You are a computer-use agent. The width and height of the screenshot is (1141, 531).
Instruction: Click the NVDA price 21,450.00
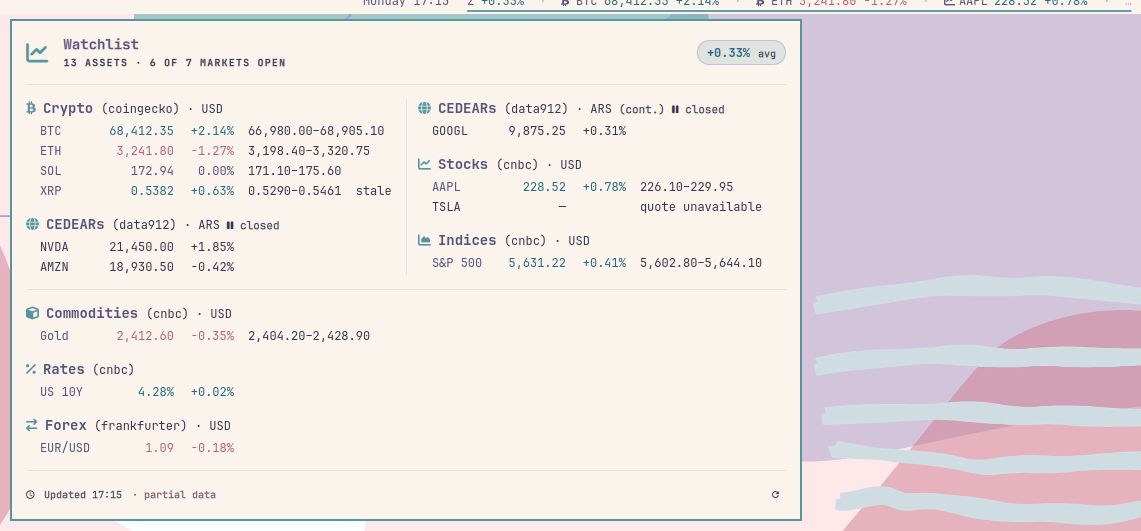[141, 247]
